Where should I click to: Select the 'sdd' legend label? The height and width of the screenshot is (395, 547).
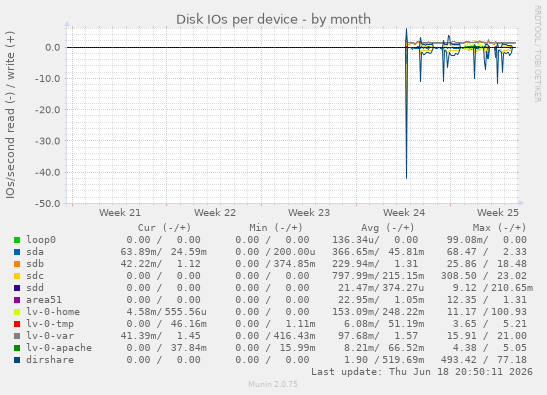(35, 288)
